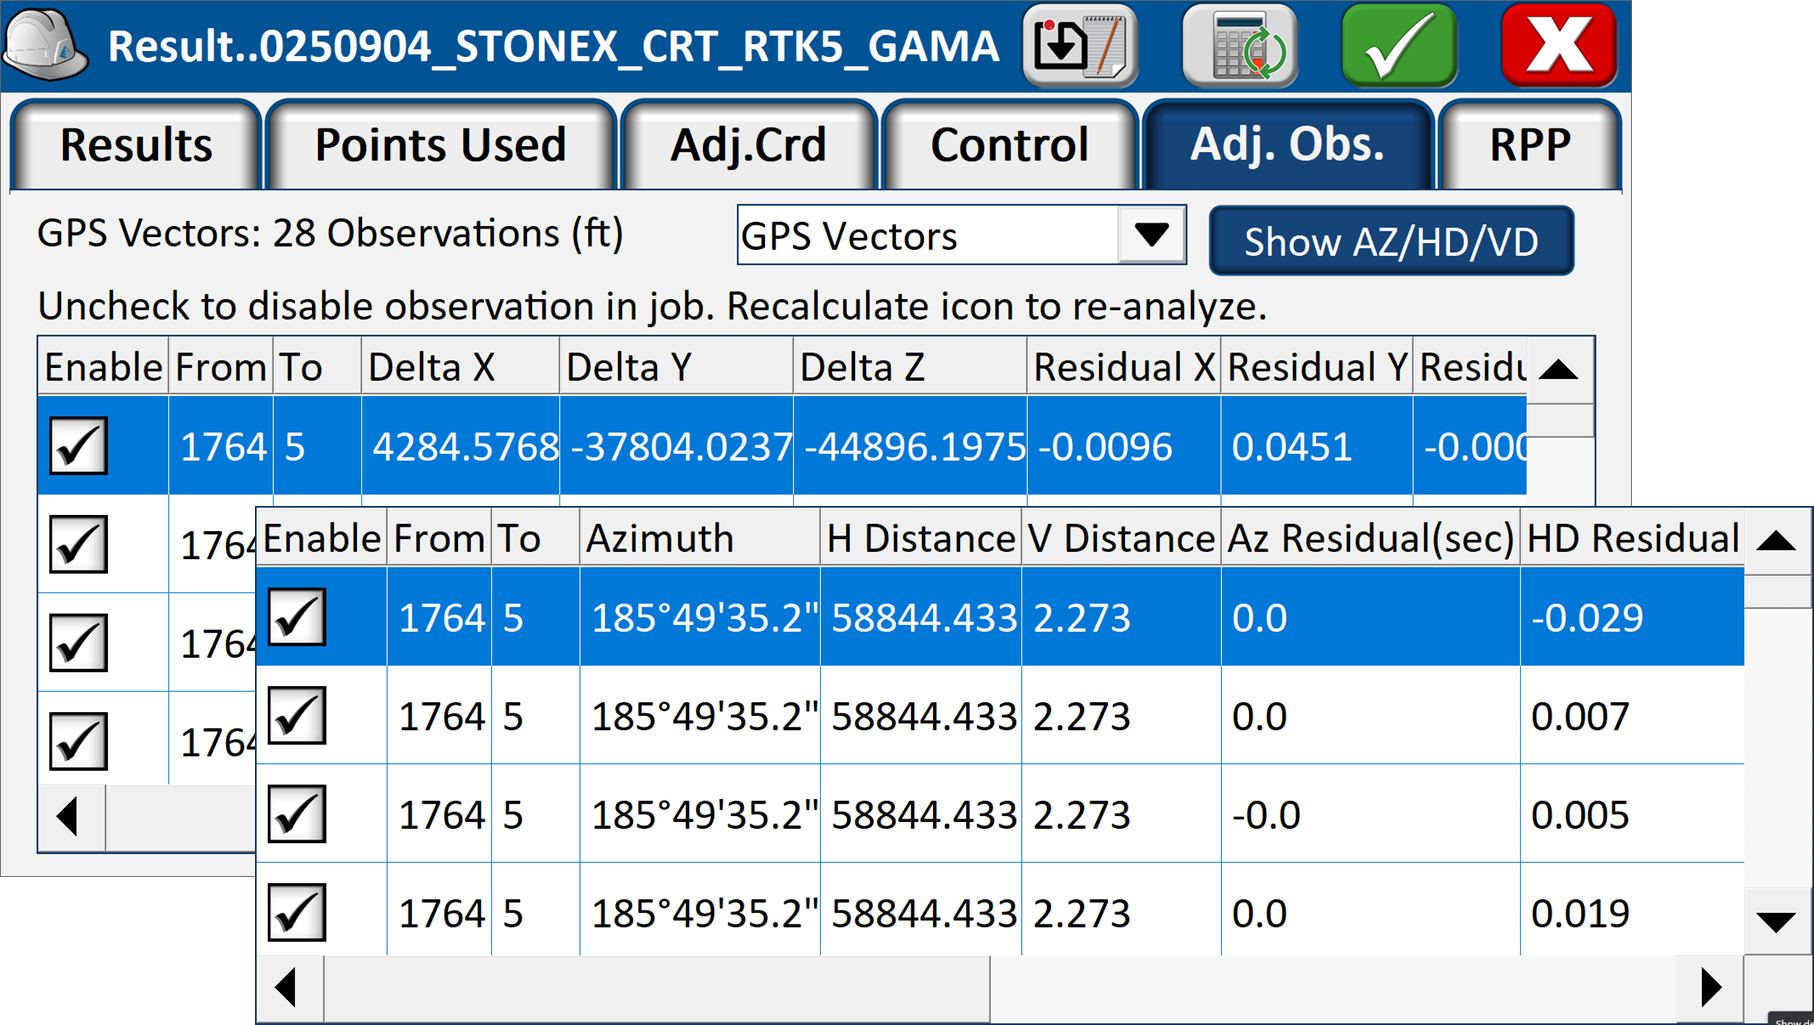Uncheck the highlighted Delta X row checkbox
The image size is (1814, 1025).
78,446
